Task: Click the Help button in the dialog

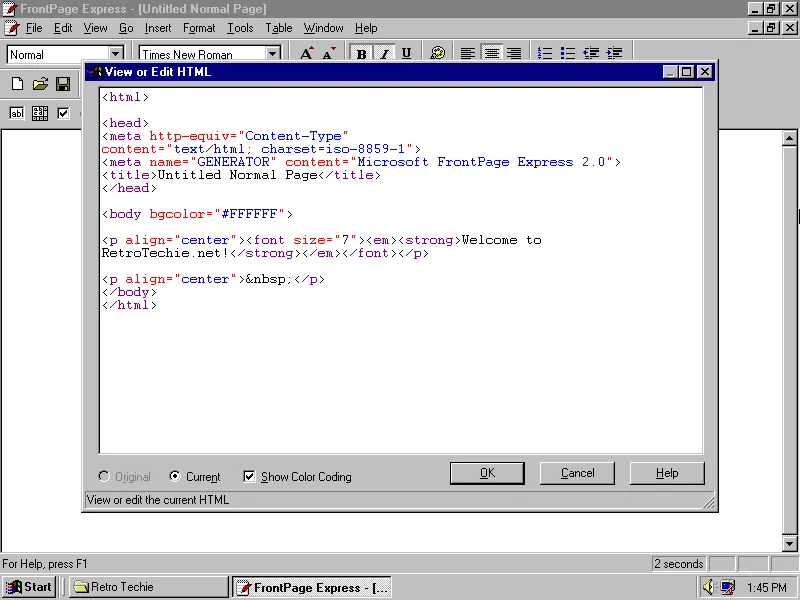Action: point(667,472)
